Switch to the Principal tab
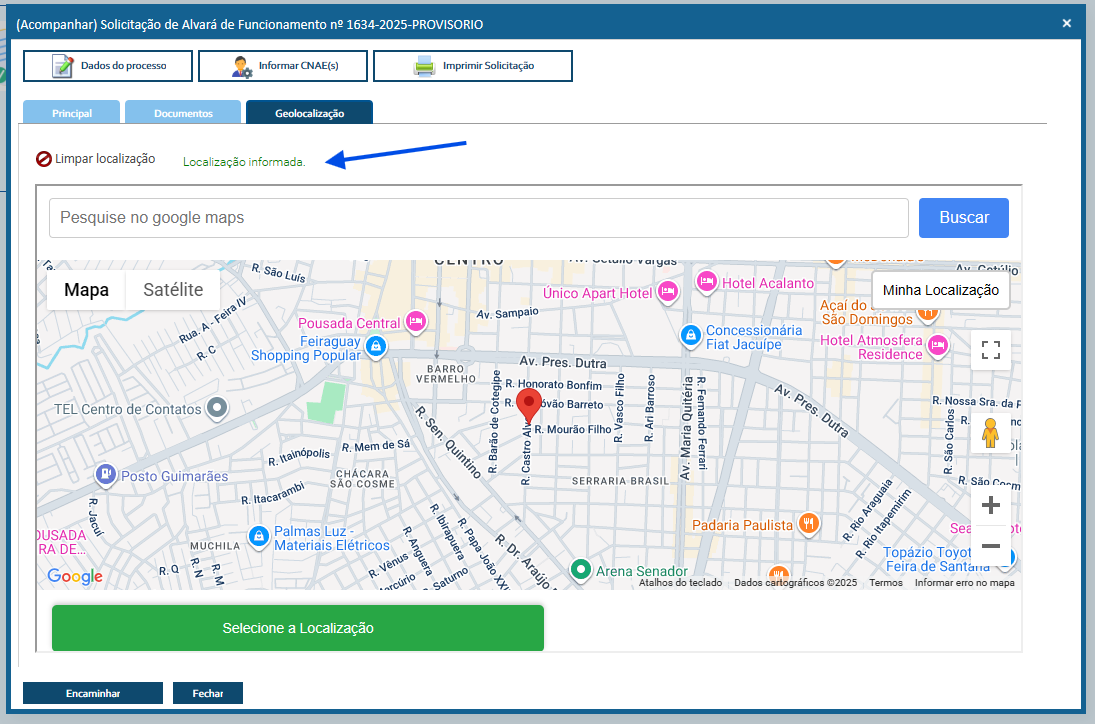The image size is (1095, 724). pyautogui.click(x=71, y=112)
